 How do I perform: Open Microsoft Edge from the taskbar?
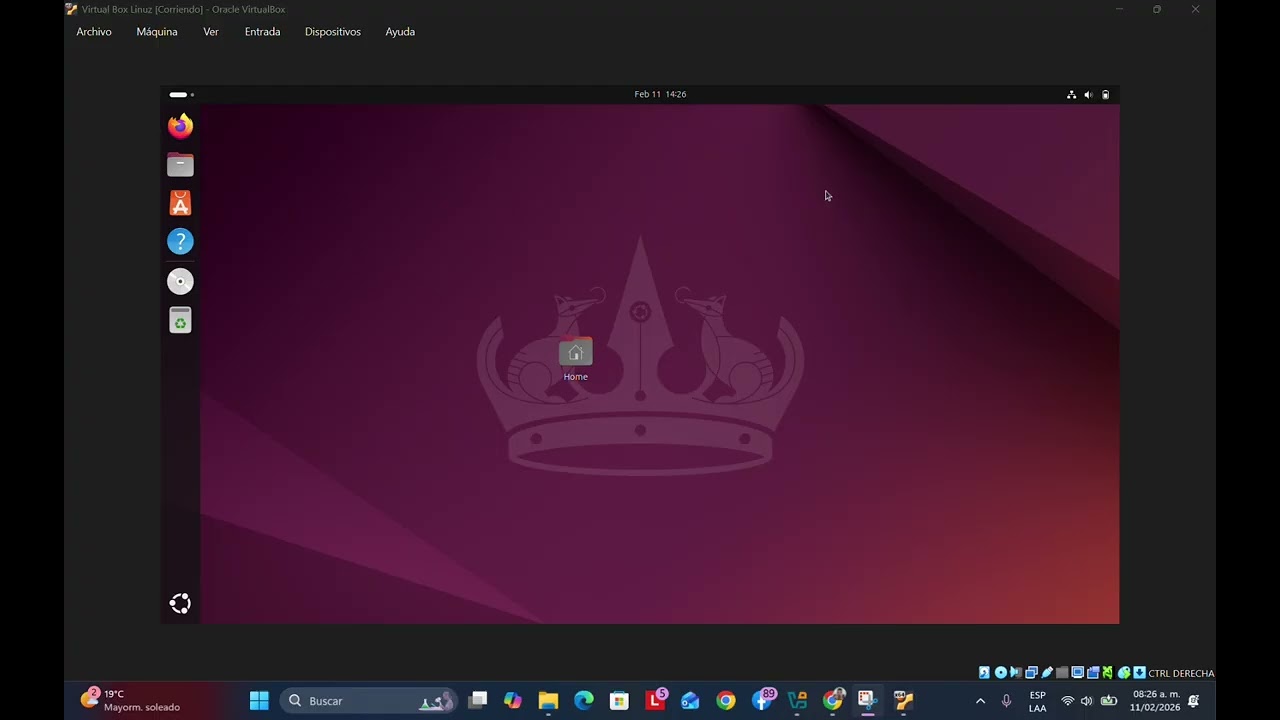click(584, 701)
